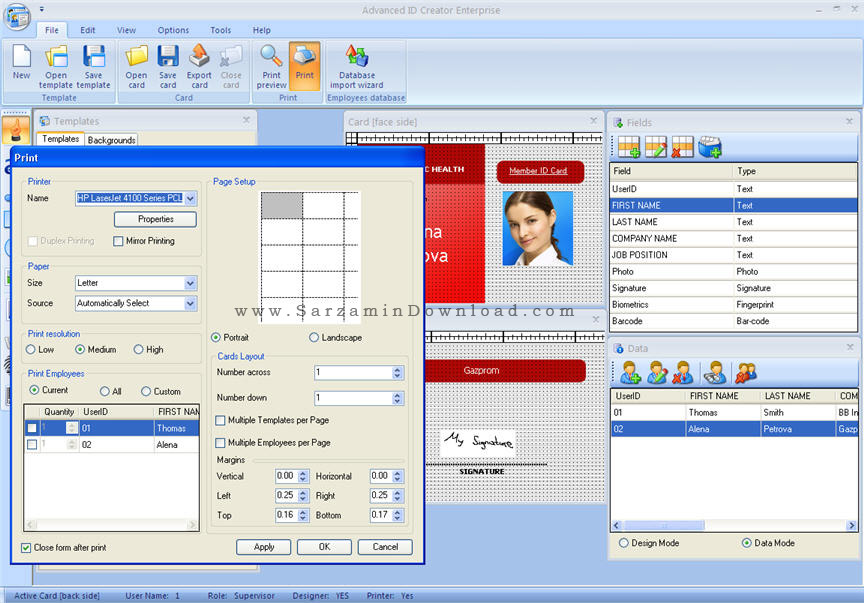Image resolution: width=864 pixels, height=603 pixels.
Task: Click the application logo button
Action: pos(17,16)
